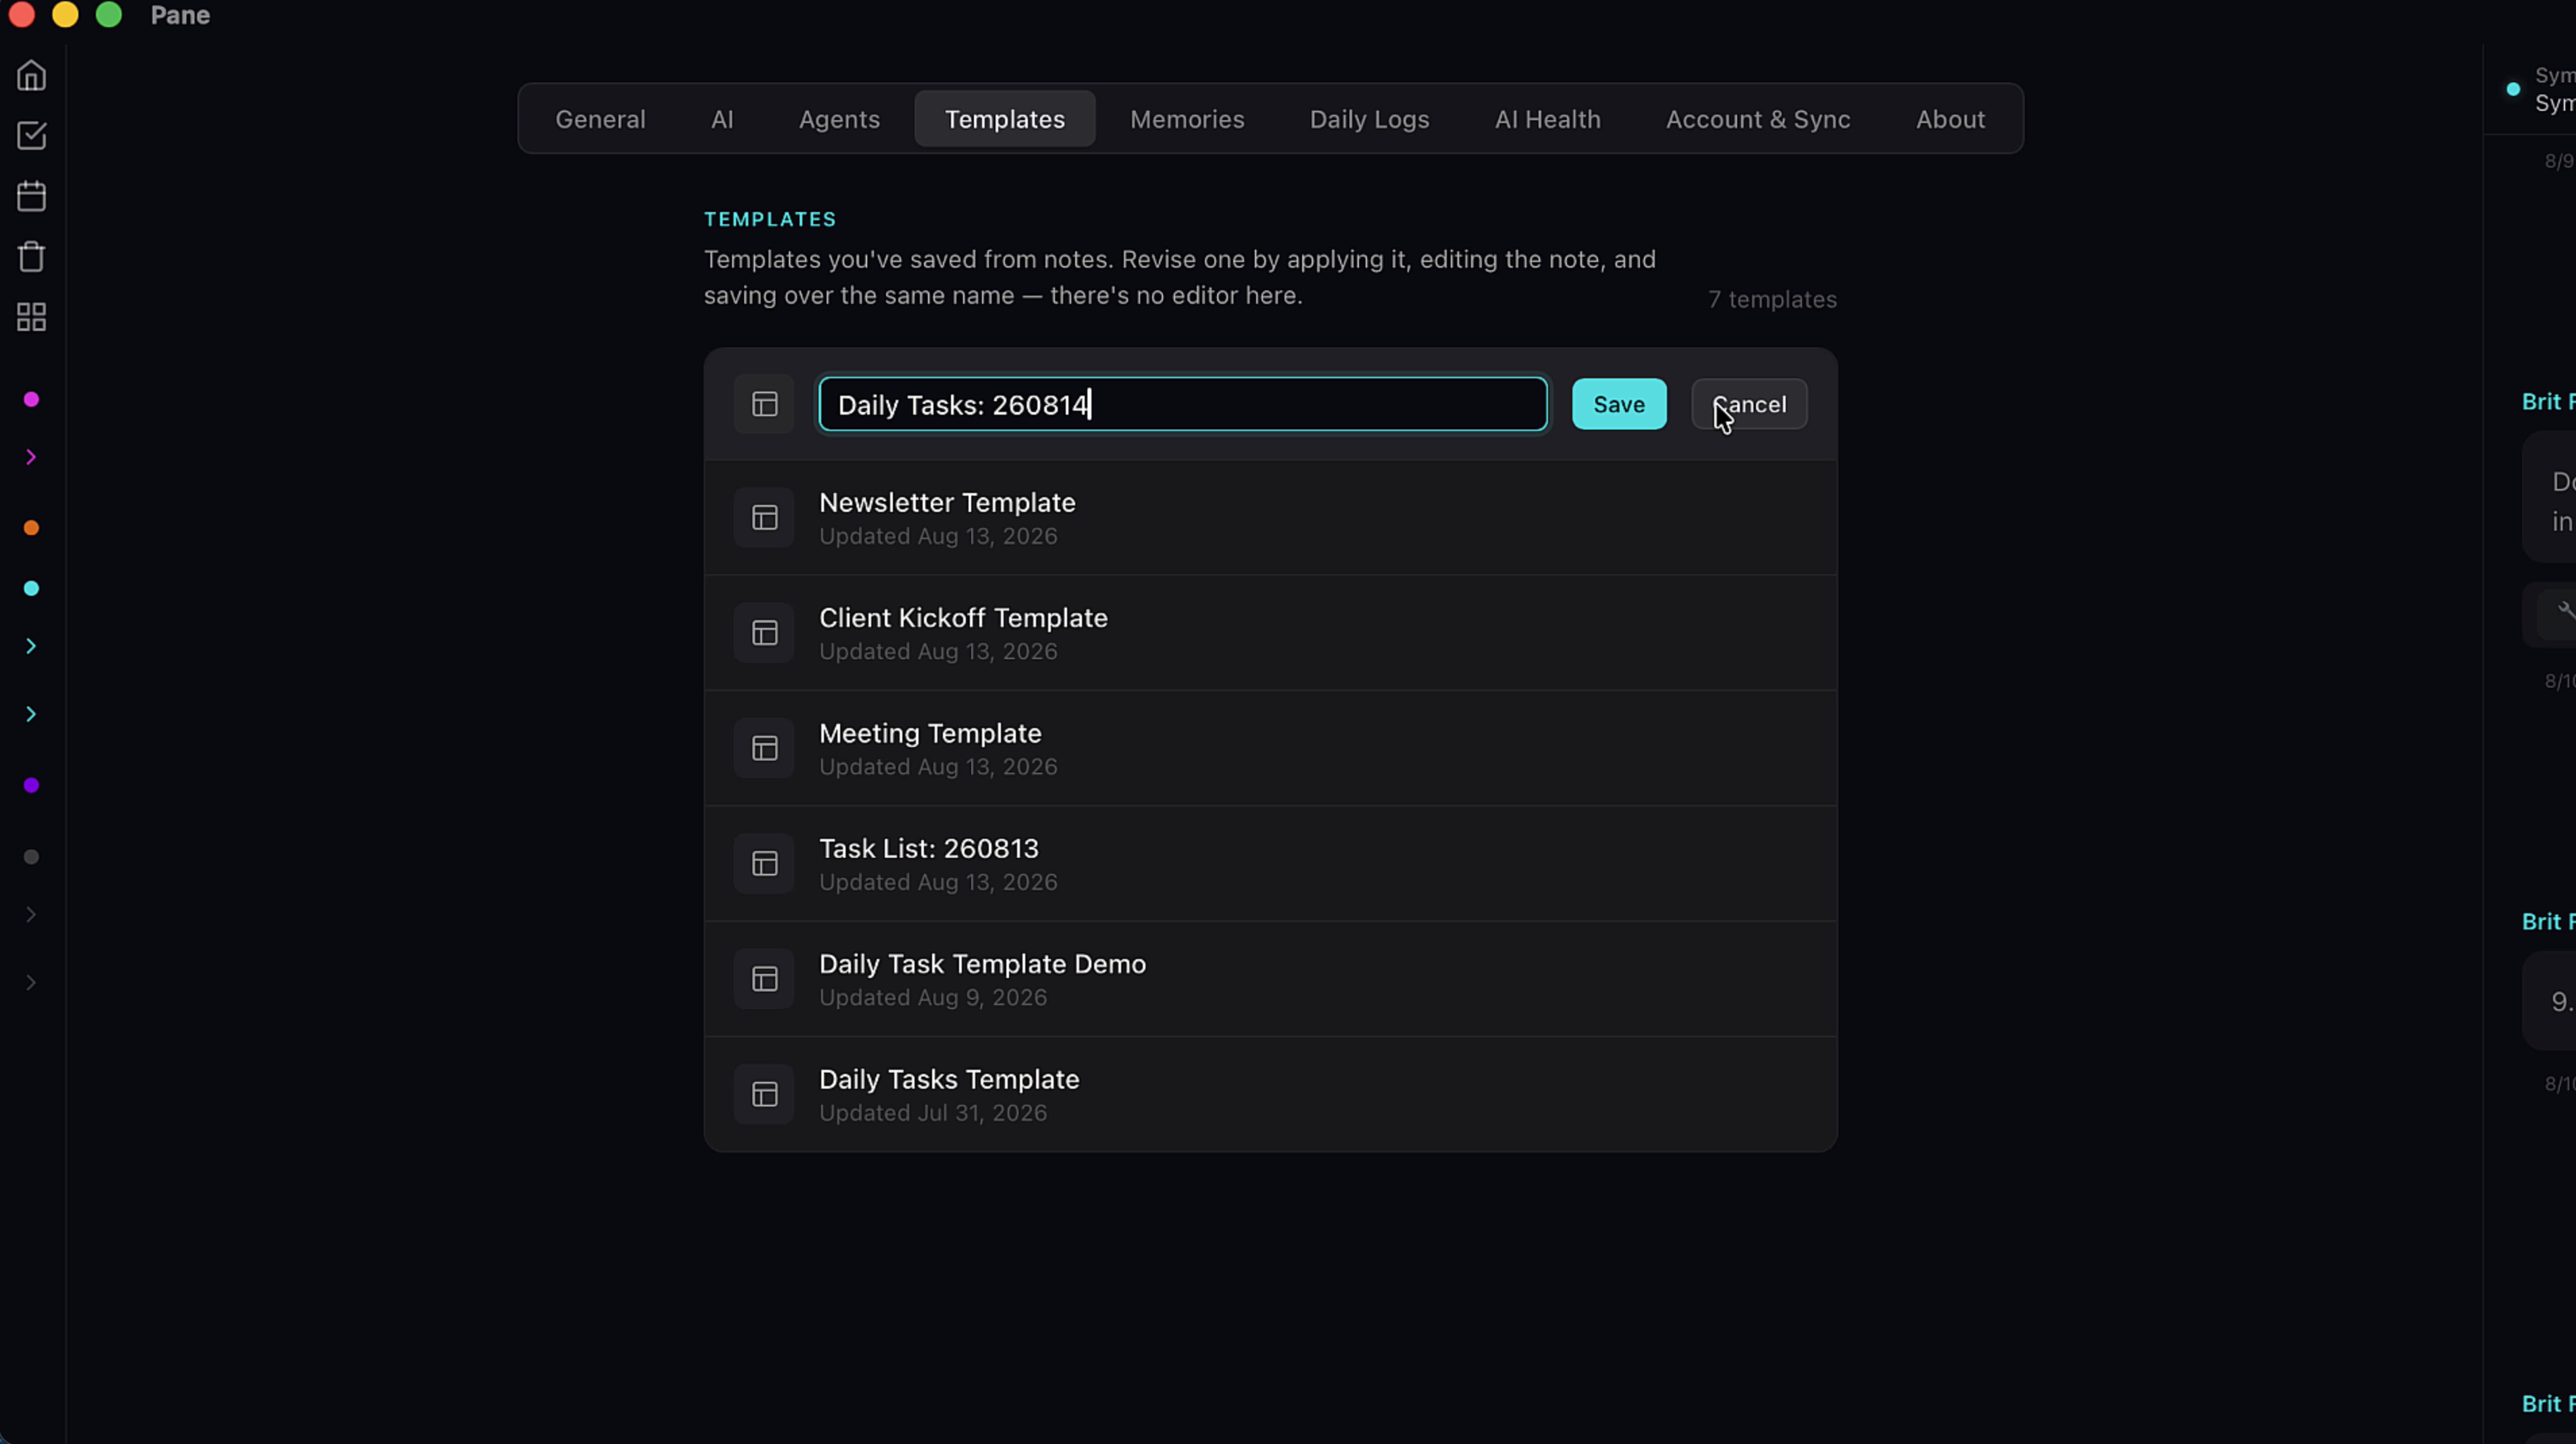Click the 'Updated Aug 9, 2026' text
Image resolution: width=2576 pixels, height=1444 pixels.
click(933, 998)
